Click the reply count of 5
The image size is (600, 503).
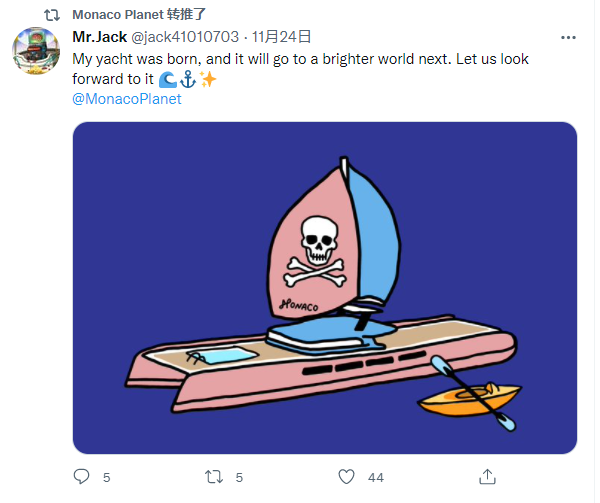pos(107,478)
